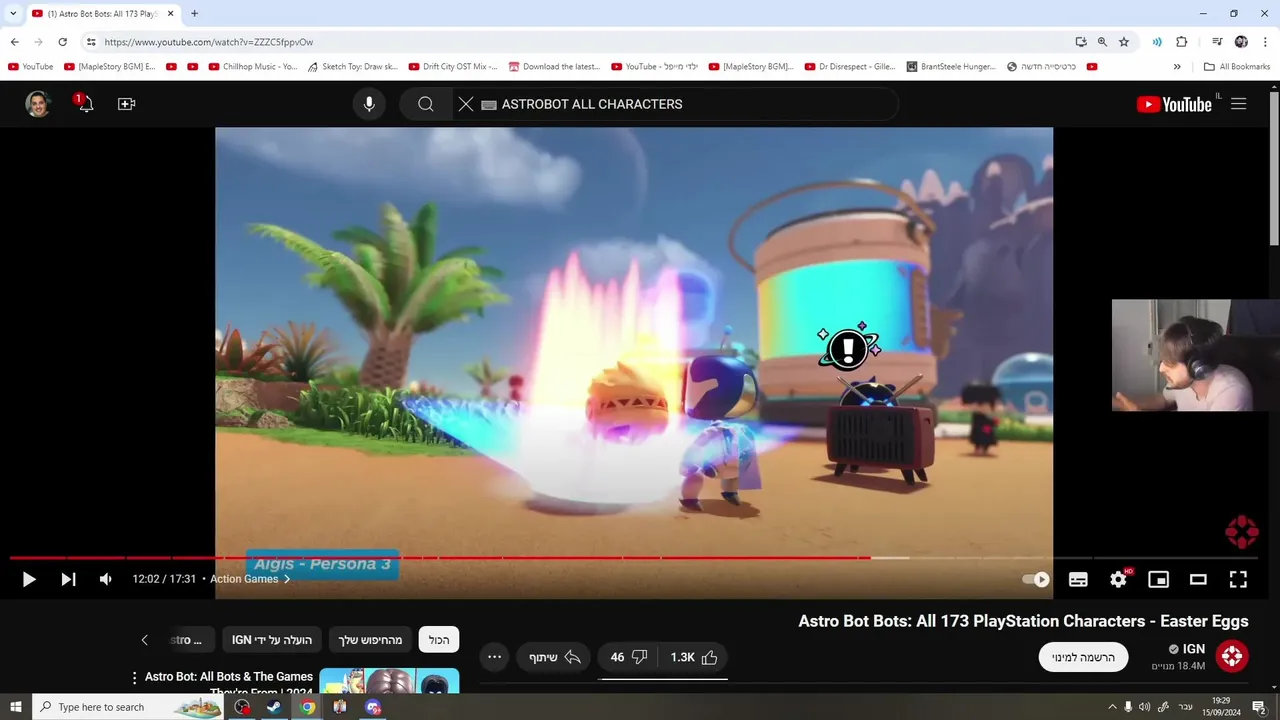Open the Sketch Toy bookmark
This screenshot has width=1280, height=720.
352,67
